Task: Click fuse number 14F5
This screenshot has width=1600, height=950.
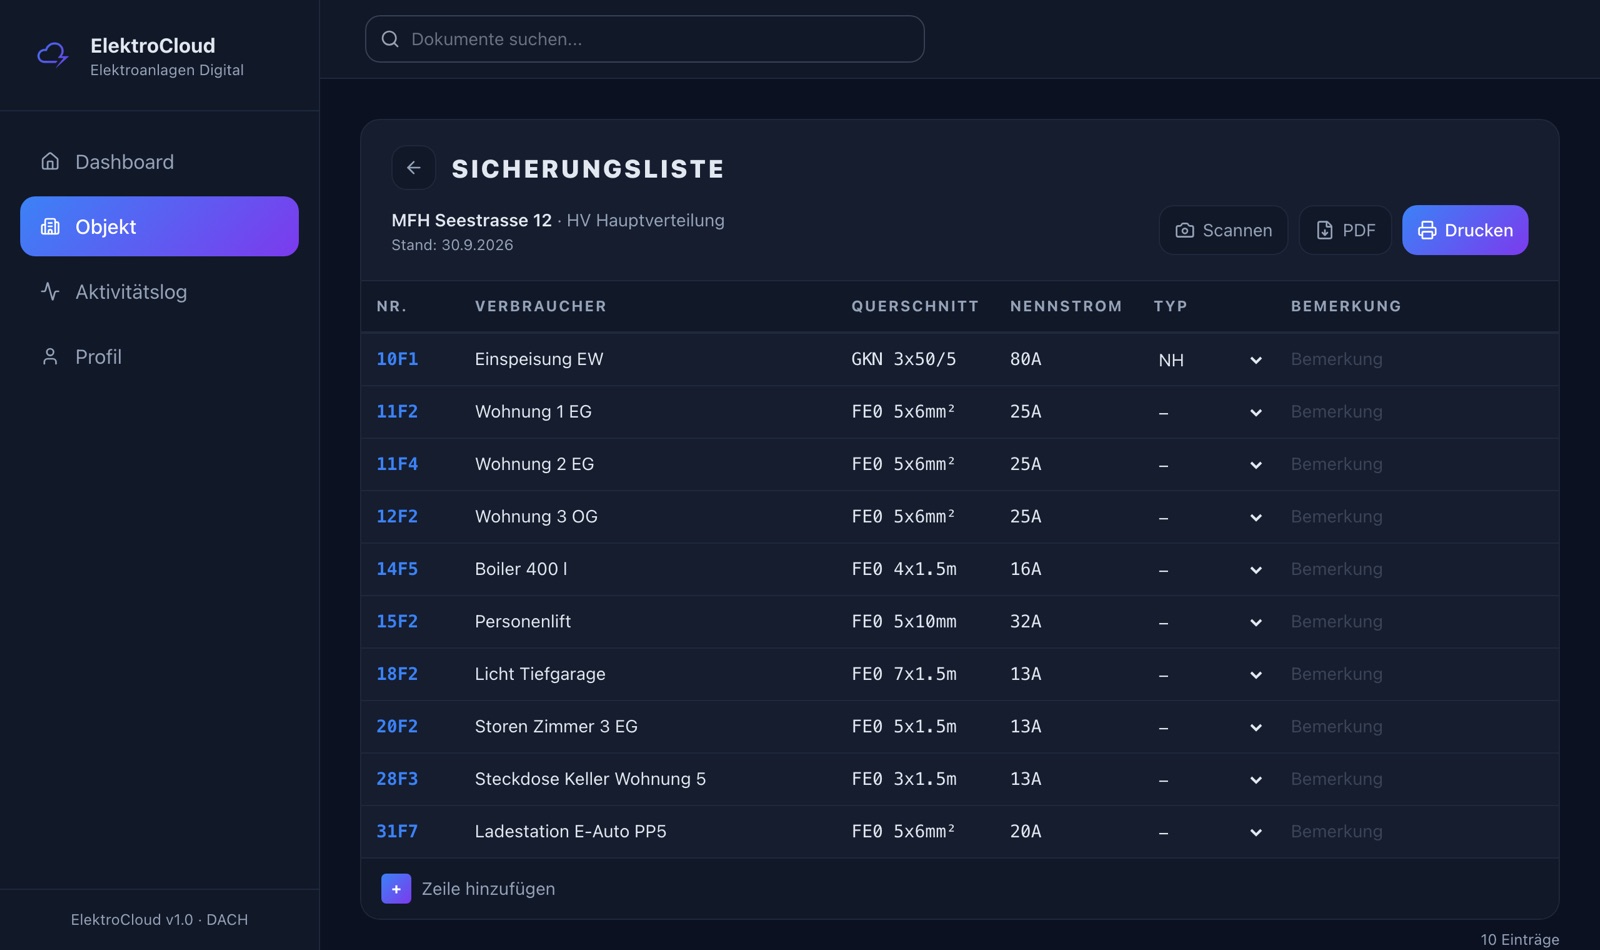Action: click(x=397, y=569)
